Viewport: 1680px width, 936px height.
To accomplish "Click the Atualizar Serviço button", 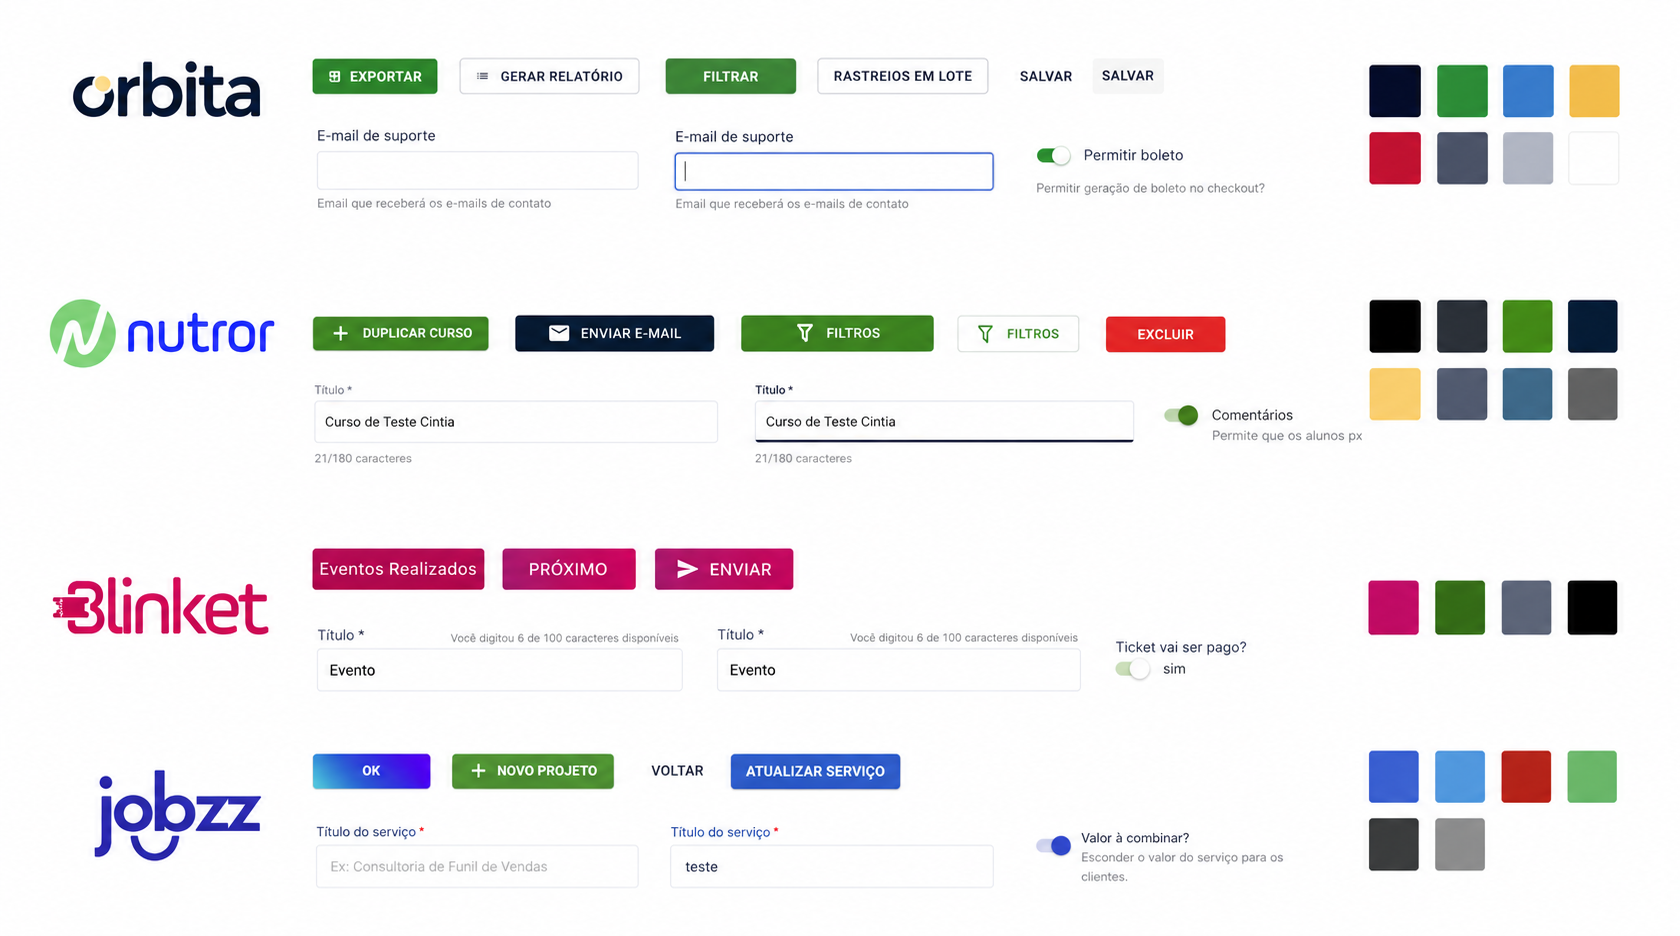I will [x=815, y=771].
